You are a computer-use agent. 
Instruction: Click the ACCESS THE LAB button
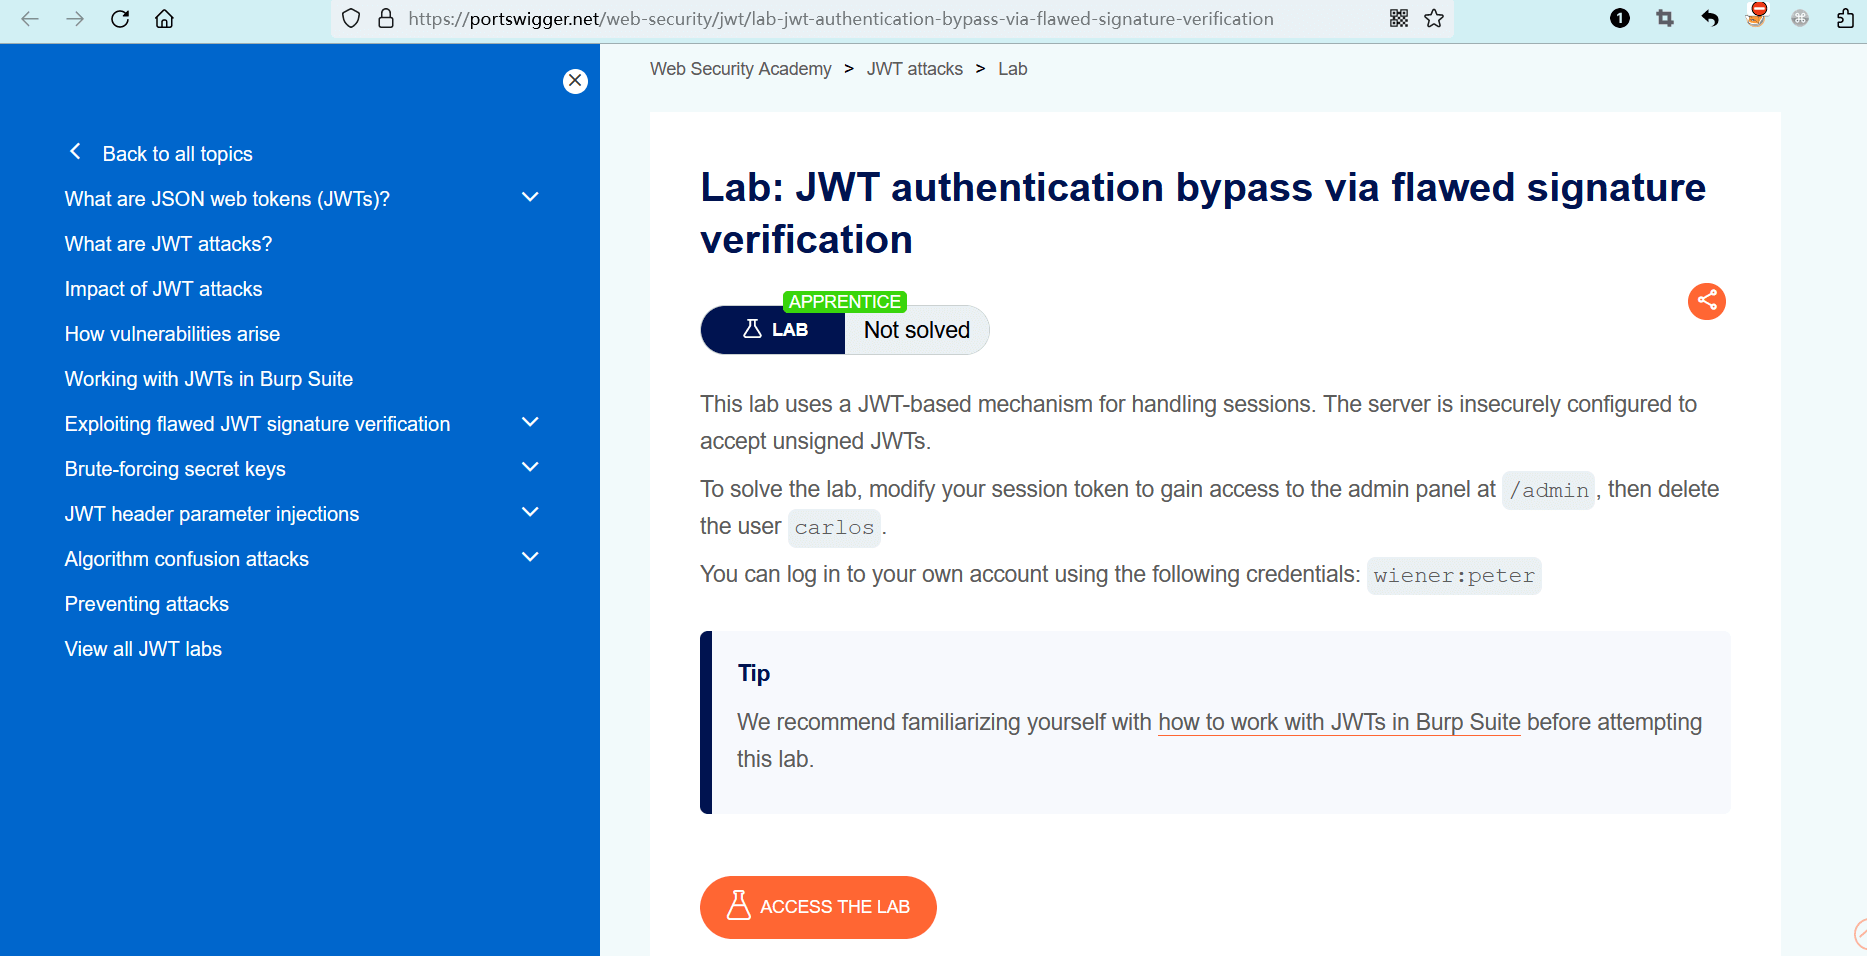coord(818,907)
